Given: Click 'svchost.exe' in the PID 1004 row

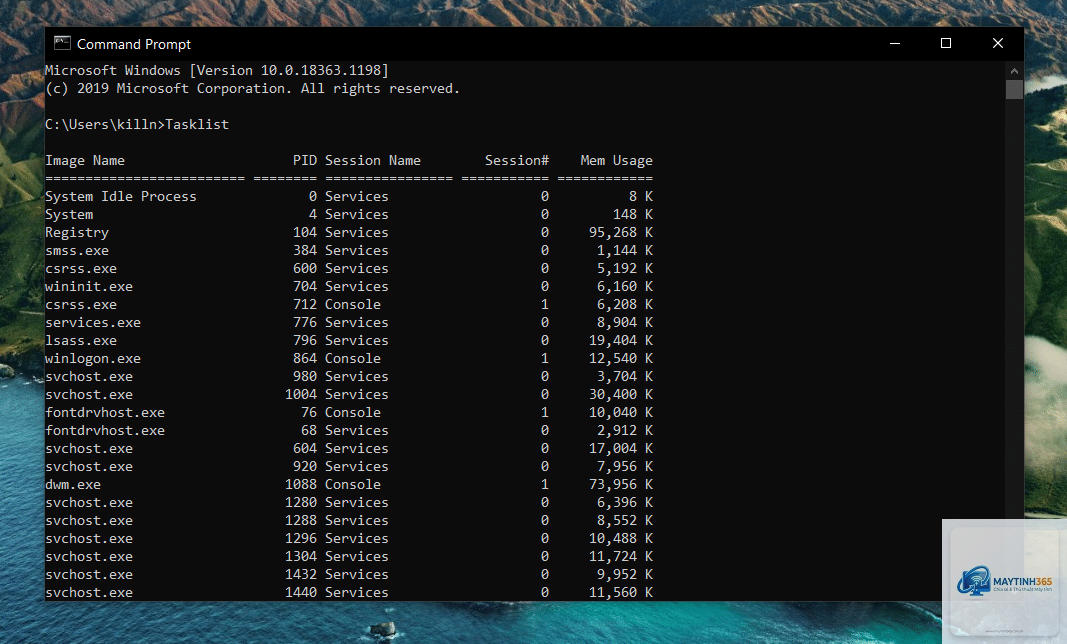Looking at the screenshot, I should pyautogui.click(x=89, y=395).
